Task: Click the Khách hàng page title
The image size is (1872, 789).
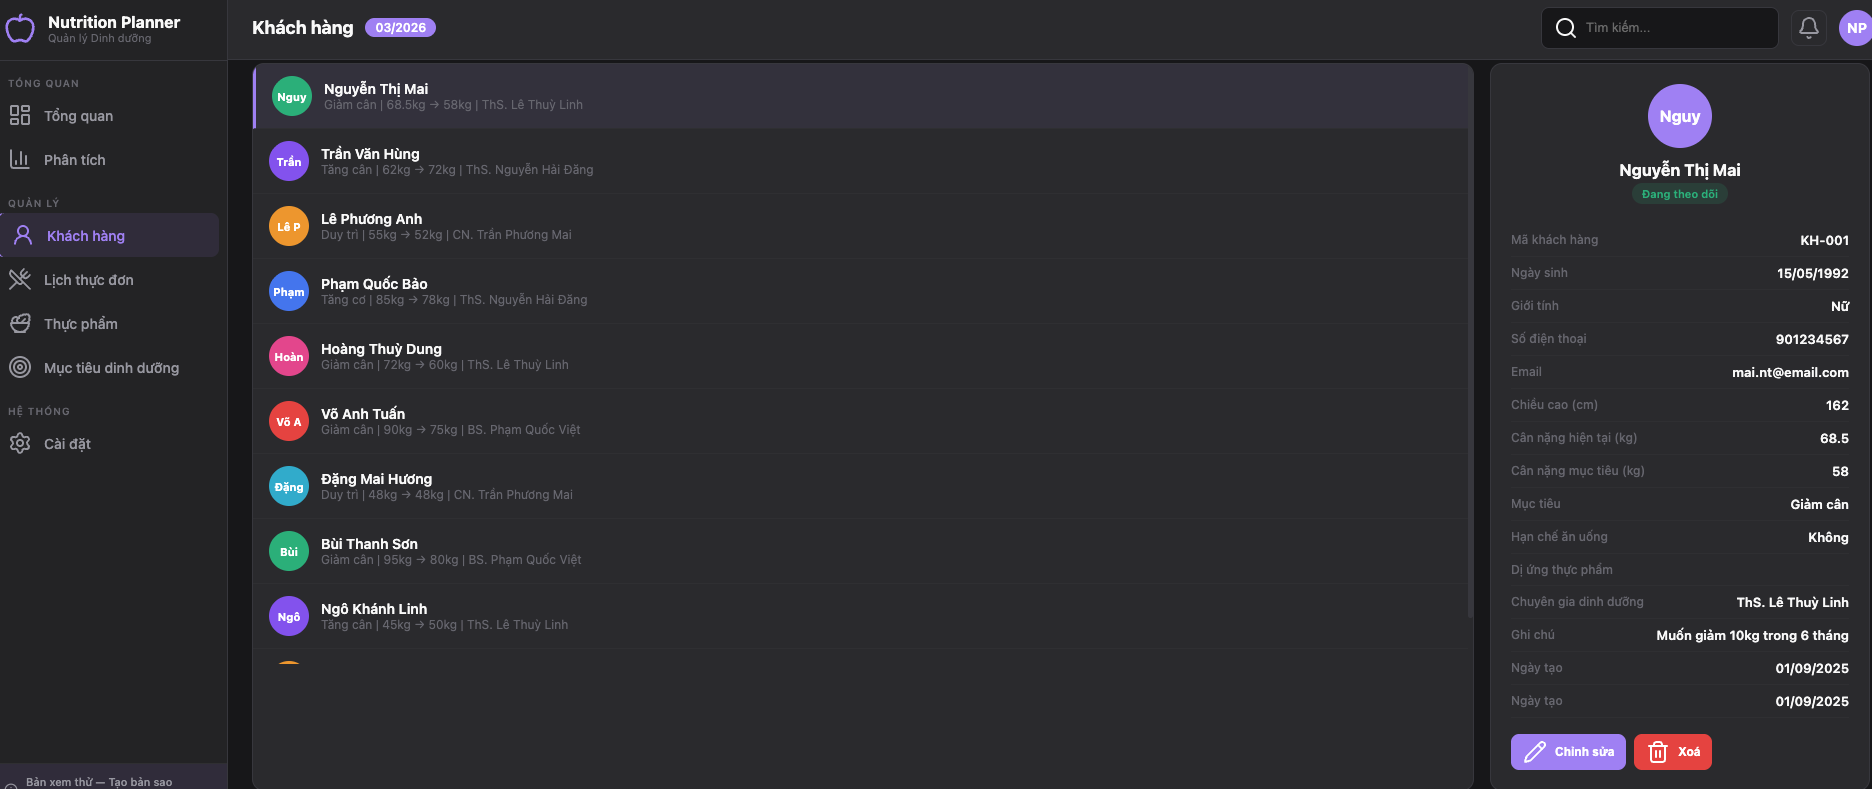Action: tap(302, 28)
